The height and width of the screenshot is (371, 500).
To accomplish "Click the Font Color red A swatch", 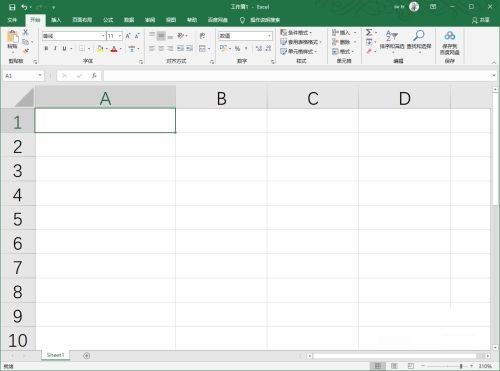I will pyautogui.click(x=114, y=49).
